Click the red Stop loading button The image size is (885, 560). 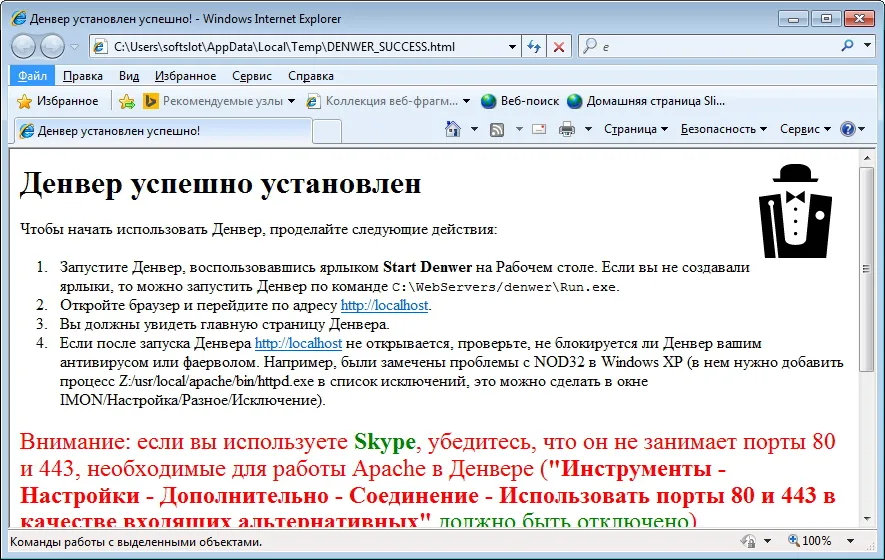(x=559, y=46)
